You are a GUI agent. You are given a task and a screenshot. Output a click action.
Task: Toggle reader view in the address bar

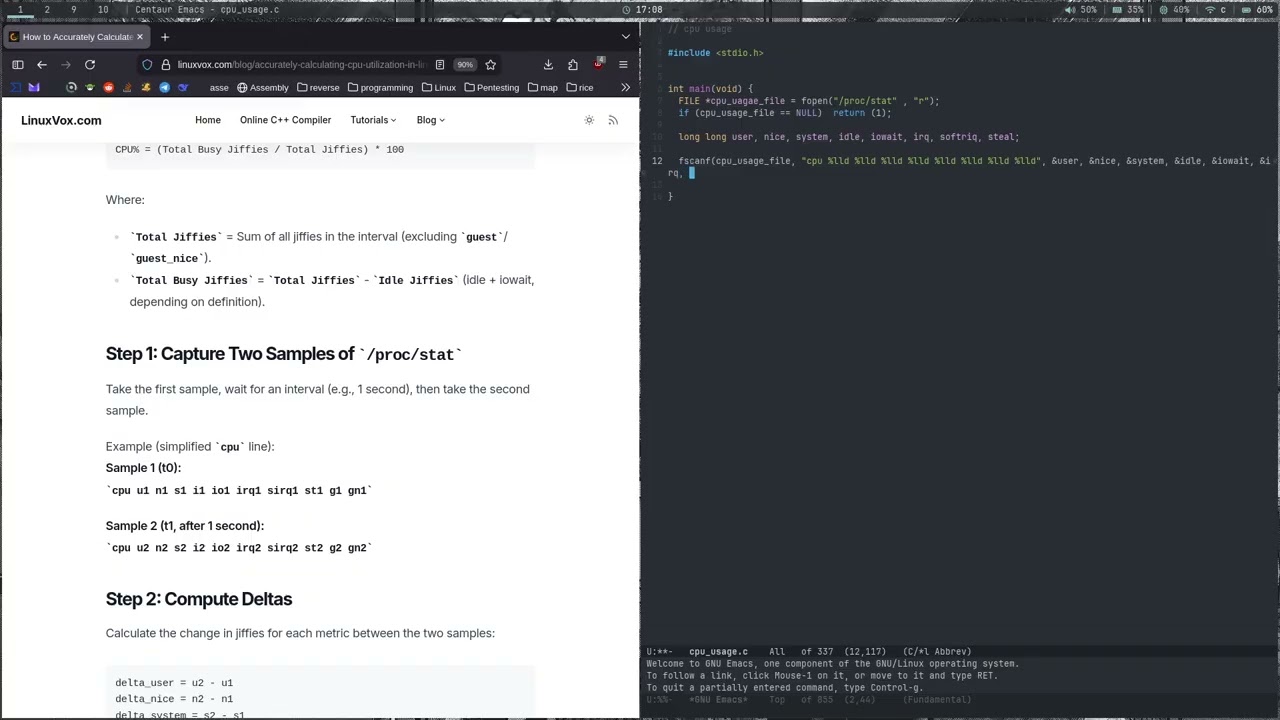click(439, 65)
